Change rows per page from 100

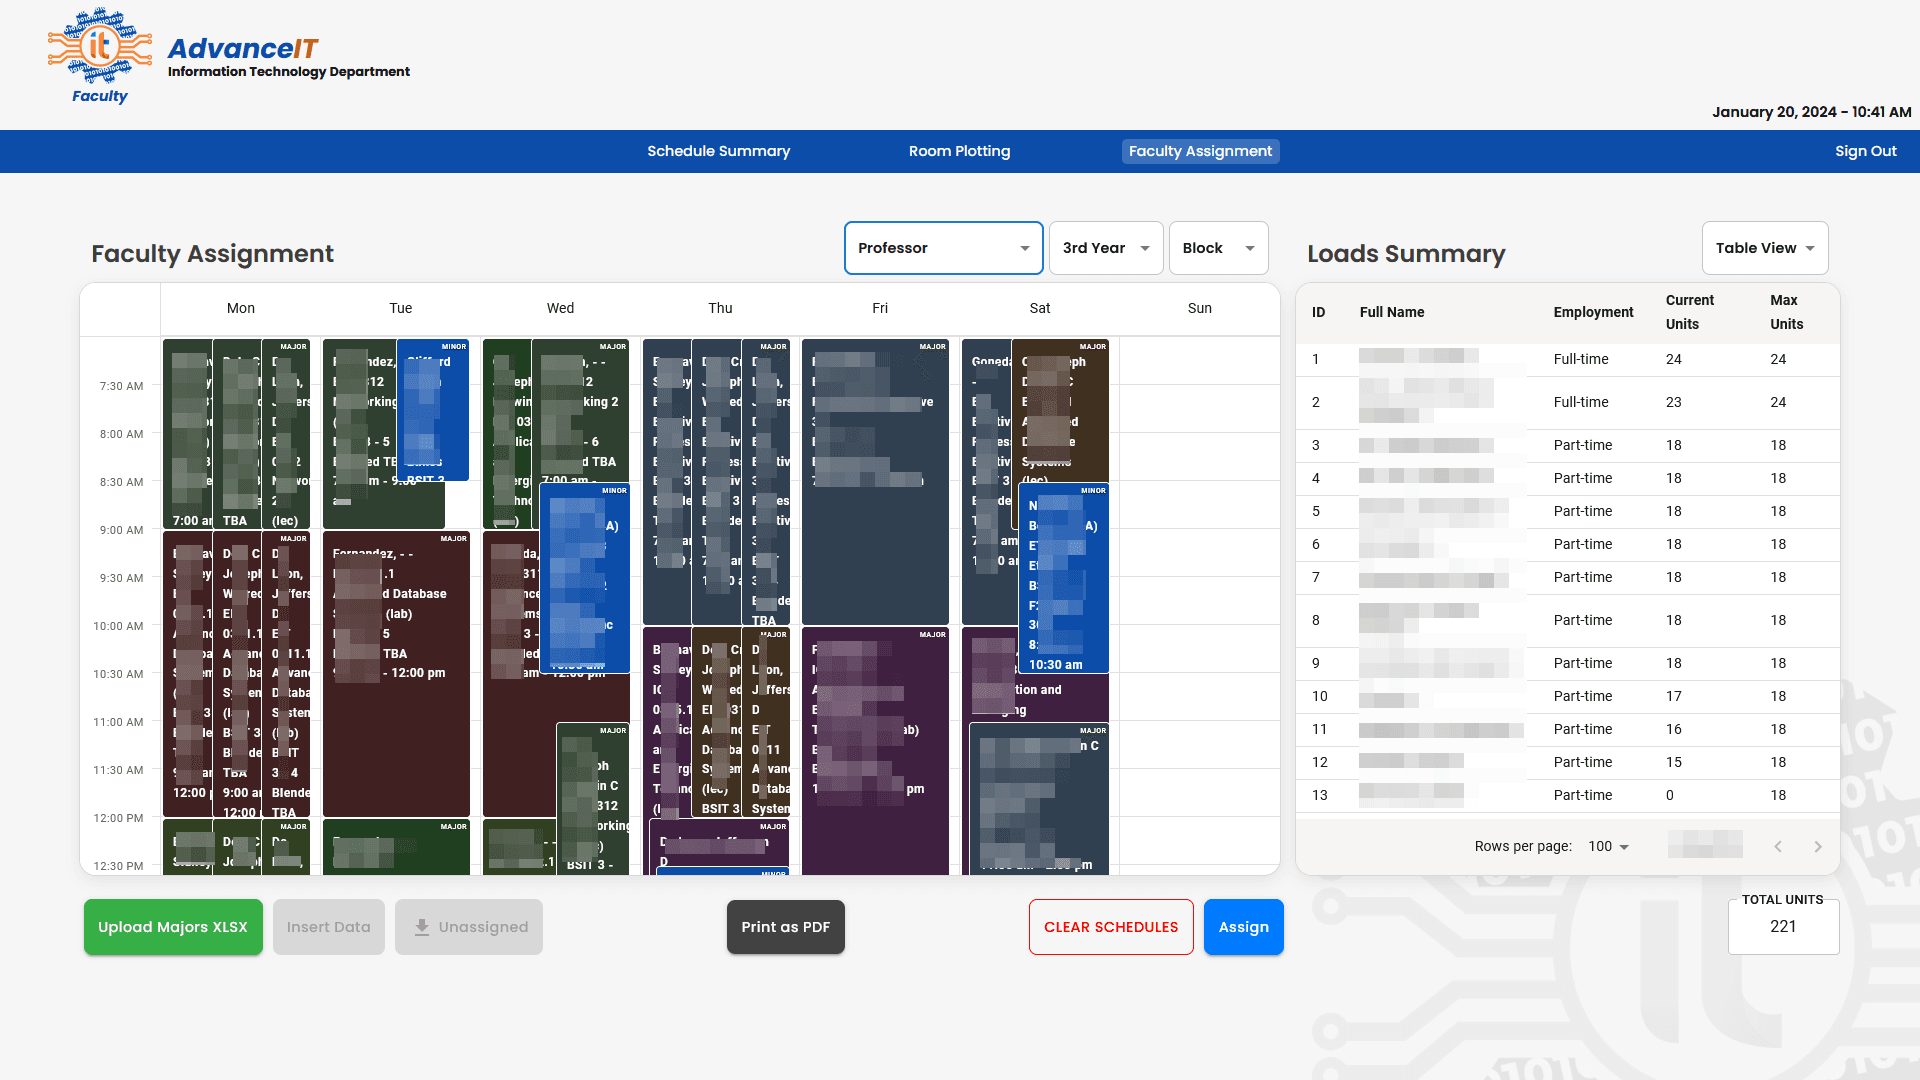coord(1608,847)
